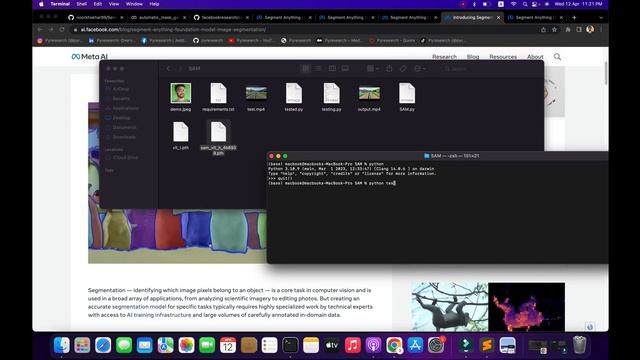This screenshot has width=640, height=360.
Task: Reload the Chrome page
Action: pos(62,29)
